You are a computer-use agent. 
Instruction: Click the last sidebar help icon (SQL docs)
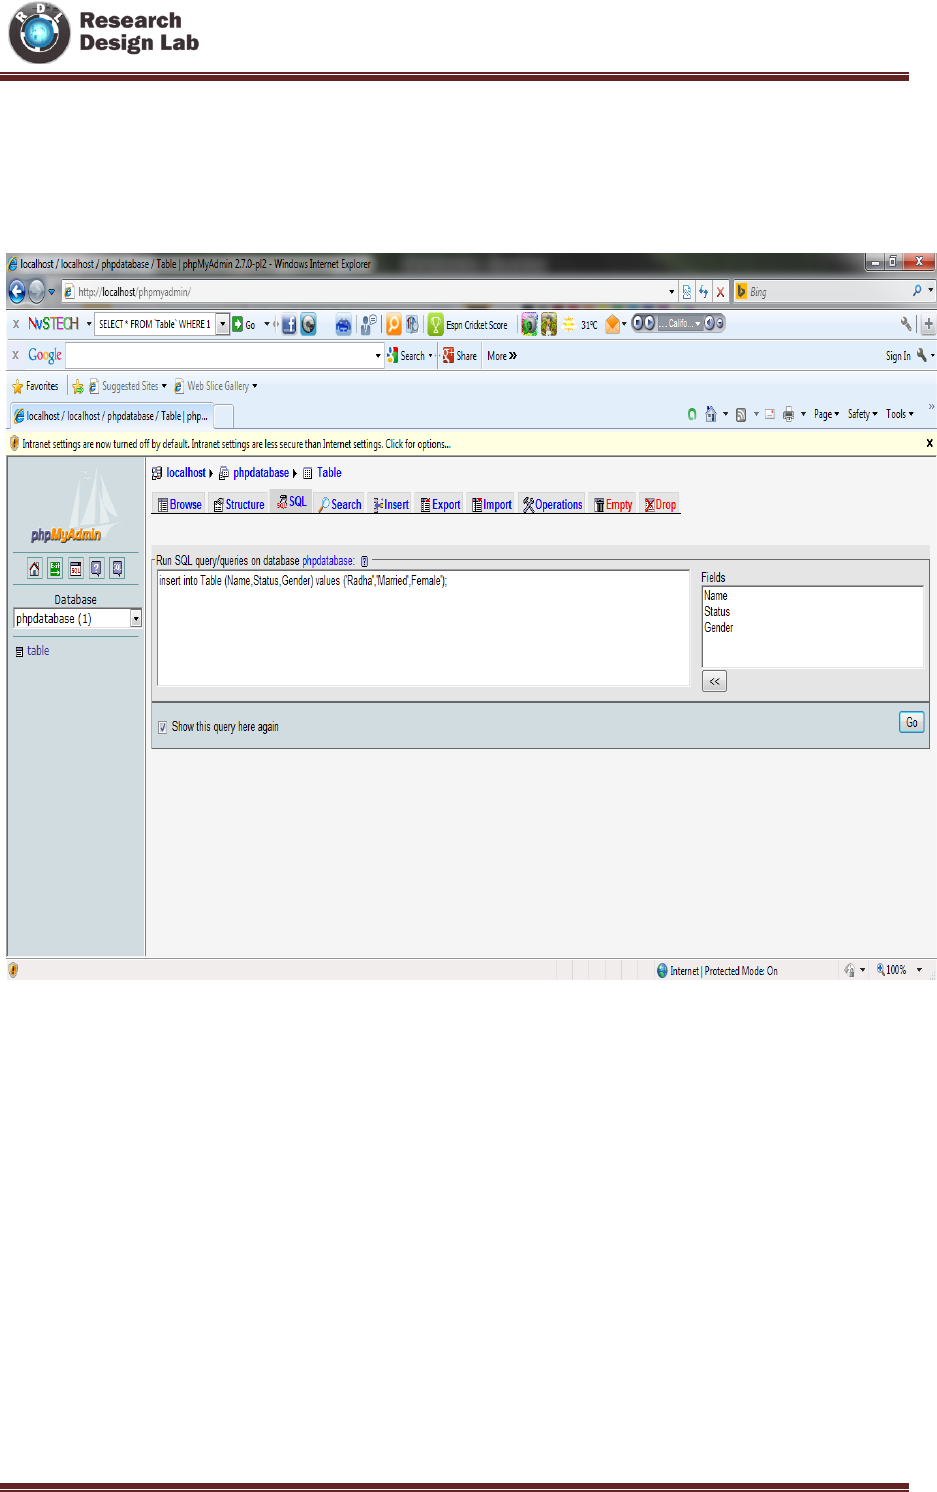(117, 568)
